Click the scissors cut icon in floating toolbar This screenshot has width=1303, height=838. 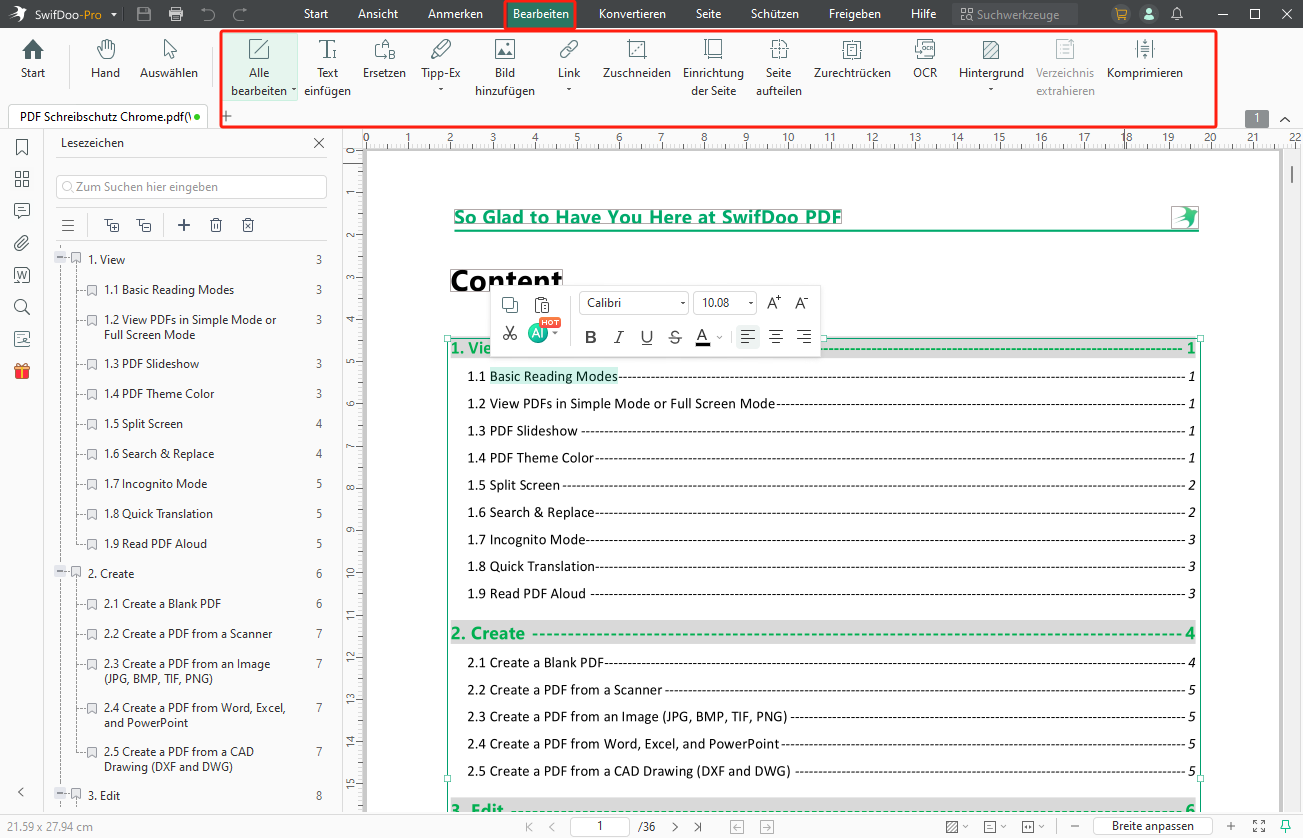point(510,334)
